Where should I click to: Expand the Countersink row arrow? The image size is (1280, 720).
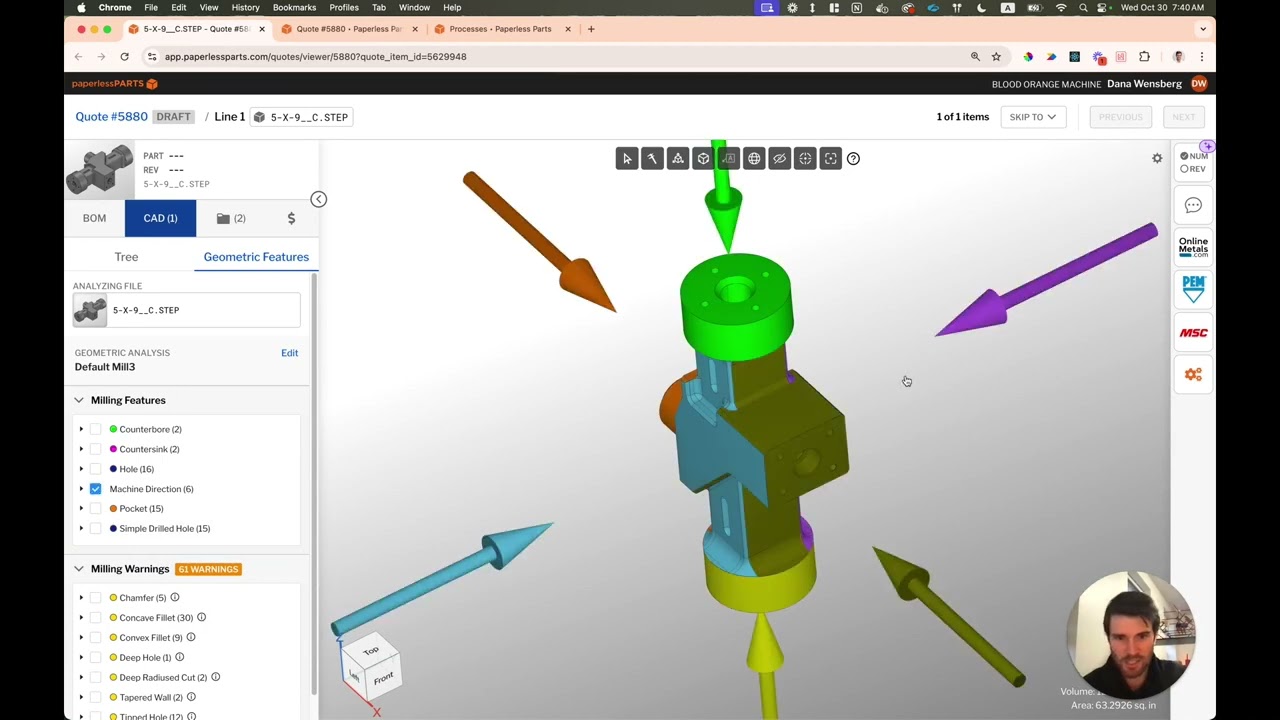point(81,449)
